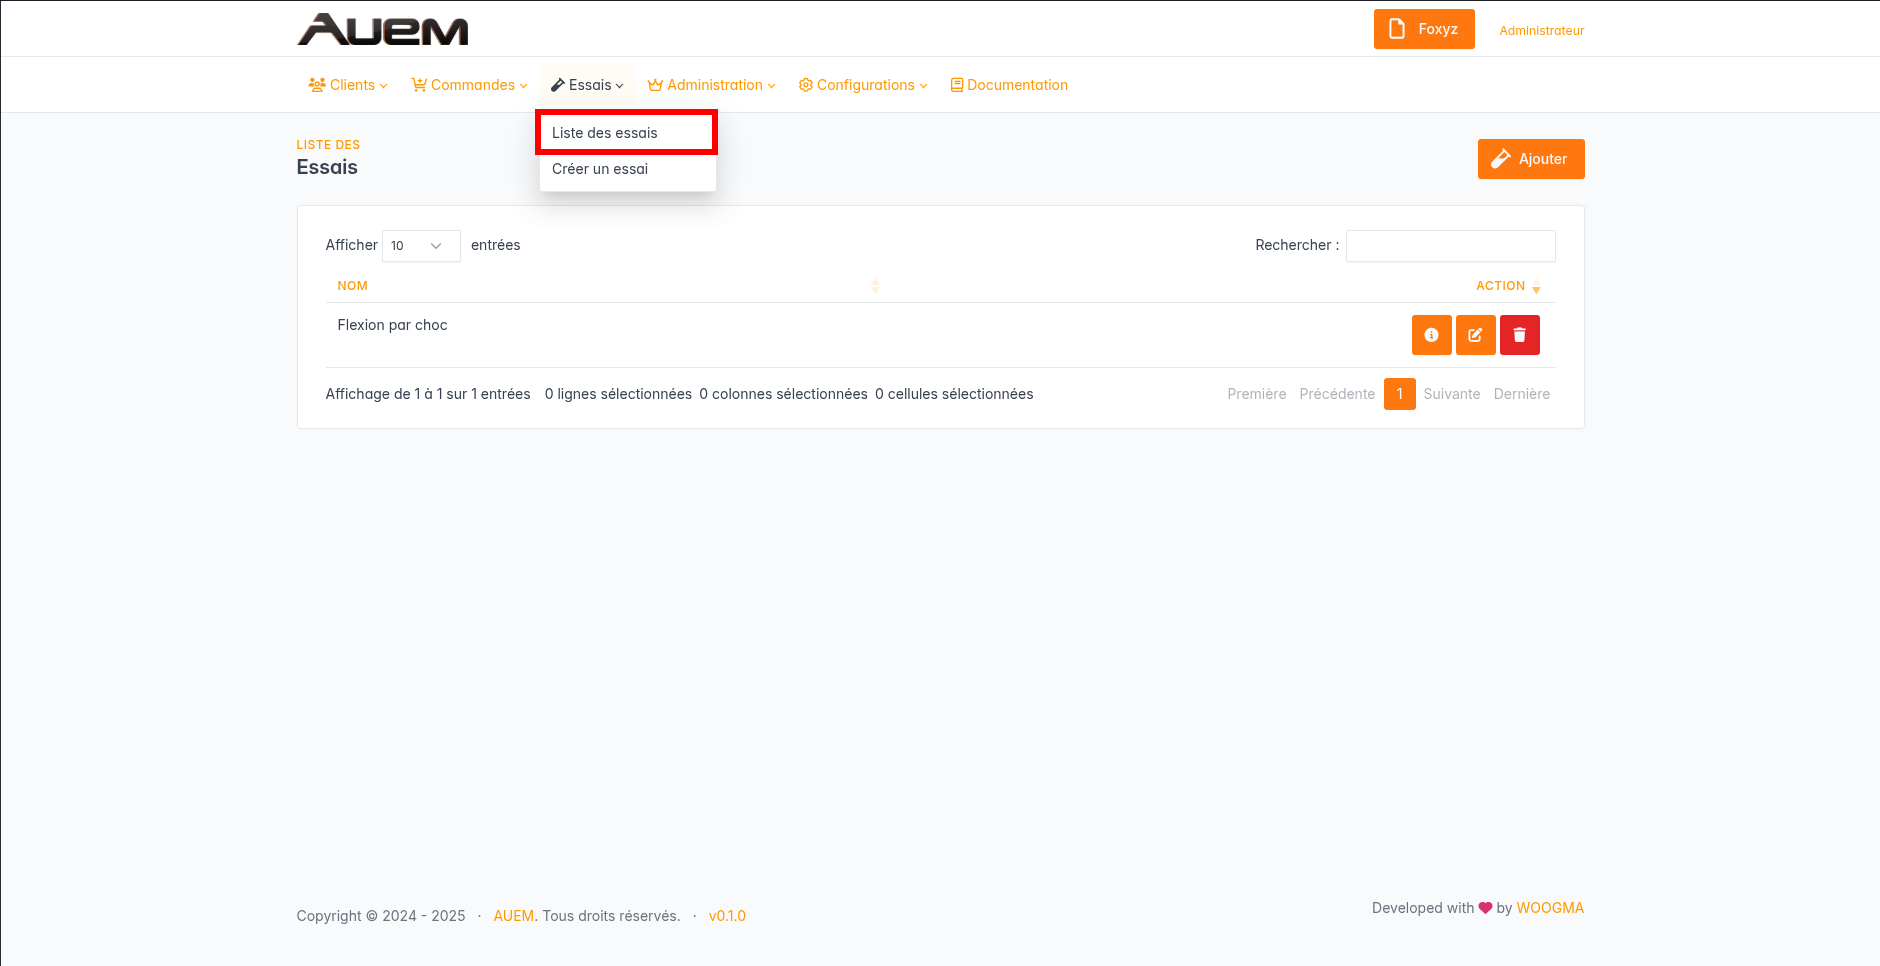Click the Rechercher search field
This screenshot has height=966, width=1880.
coord(1449,246)
